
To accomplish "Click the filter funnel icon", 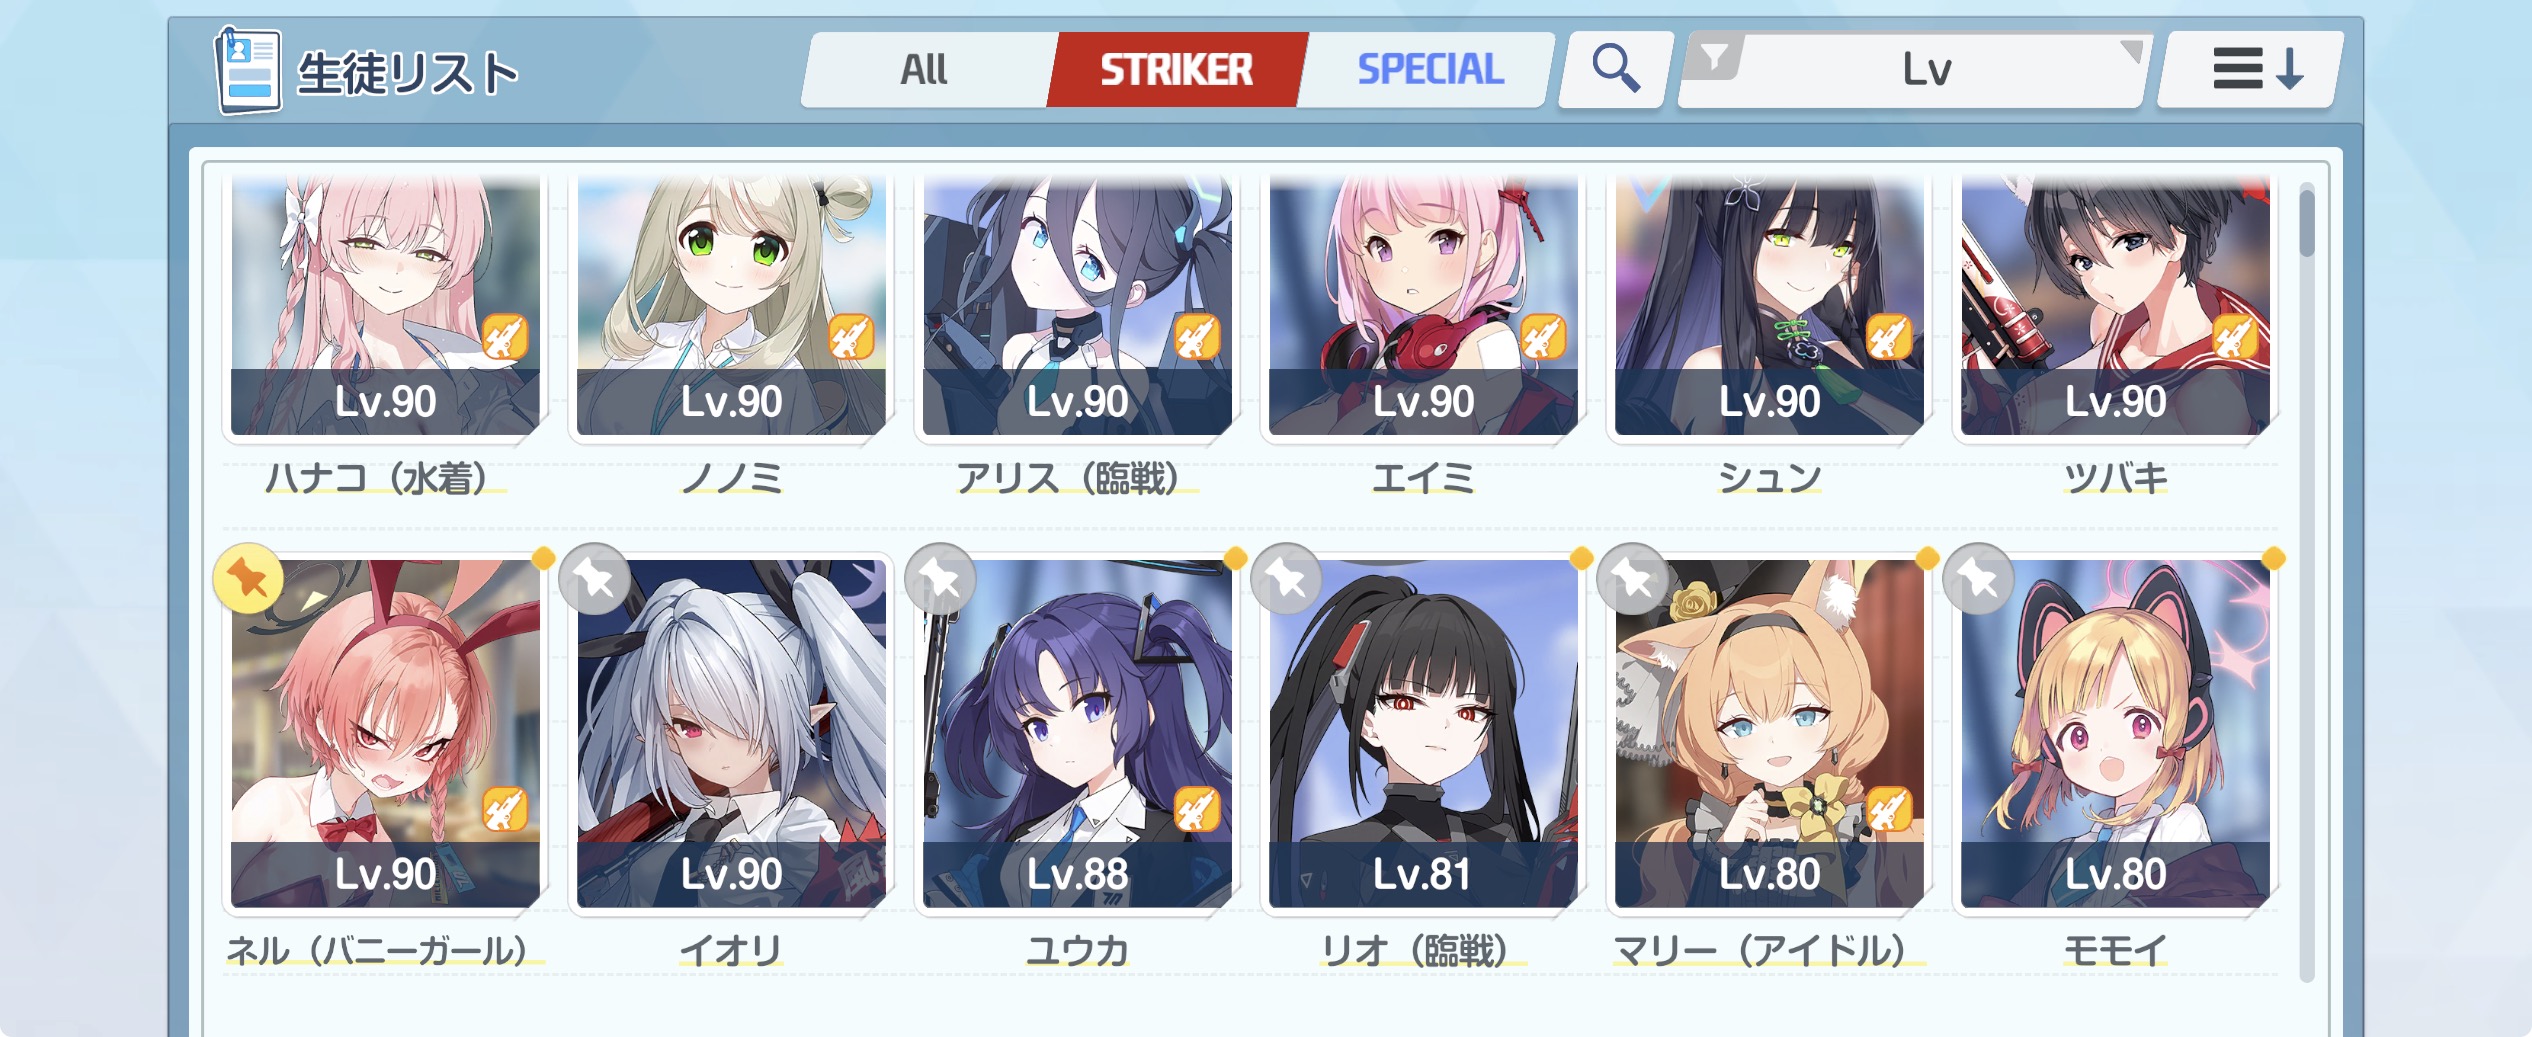I will click(1714, 58).
